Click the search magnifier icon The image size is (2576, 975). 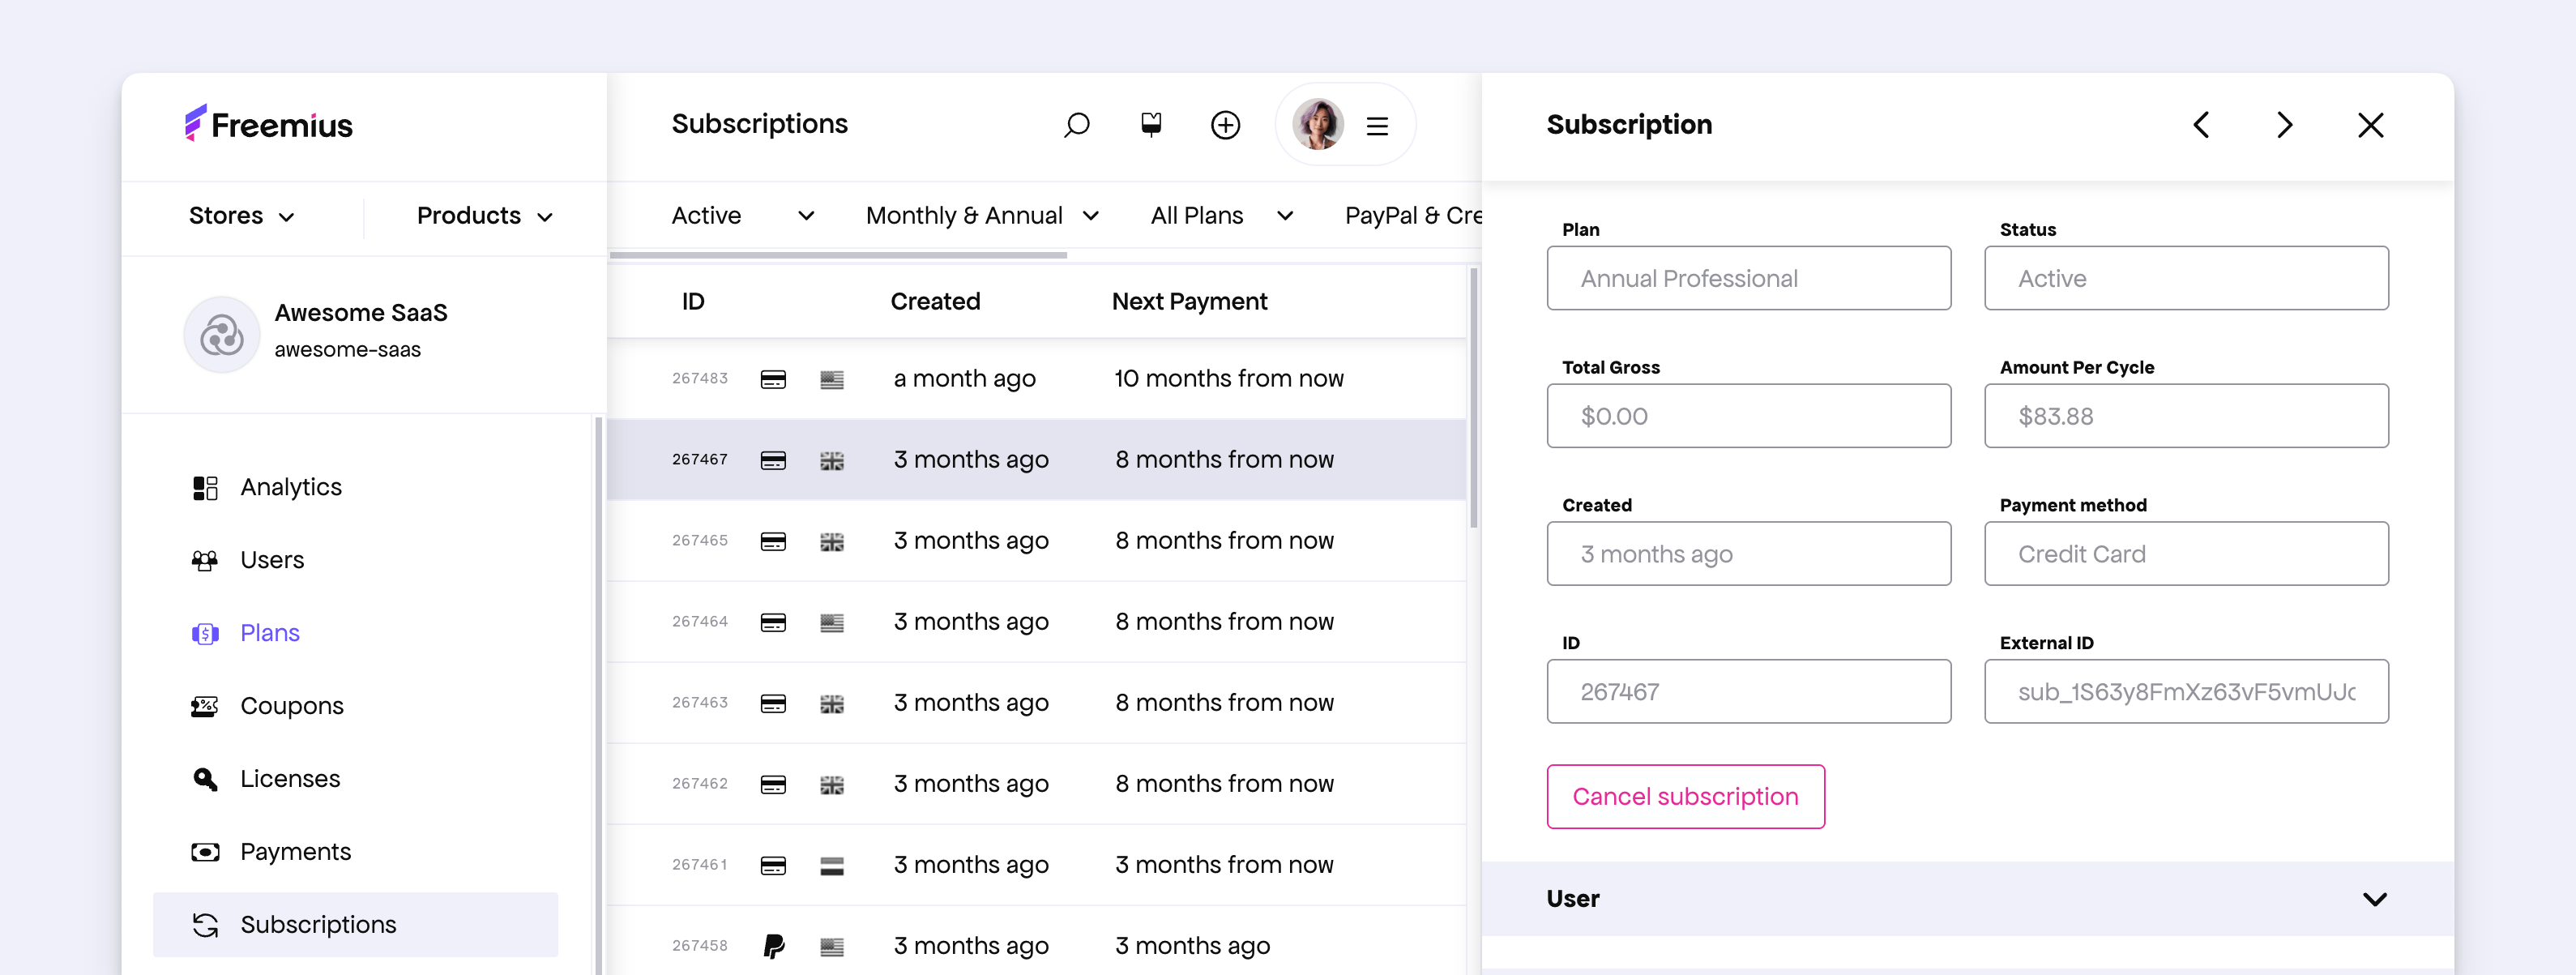[x=1076, y=125]
